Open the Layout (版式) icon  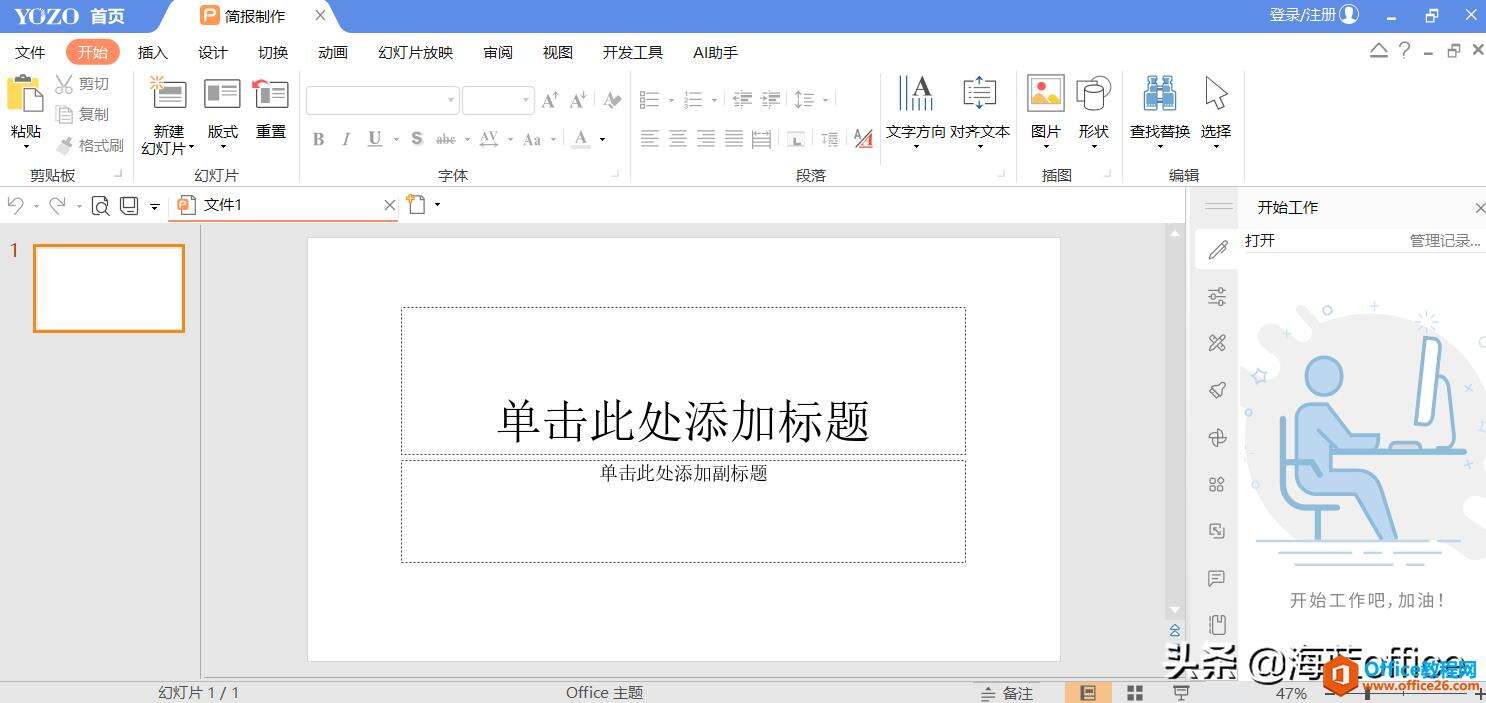click(x=222, y=94)
